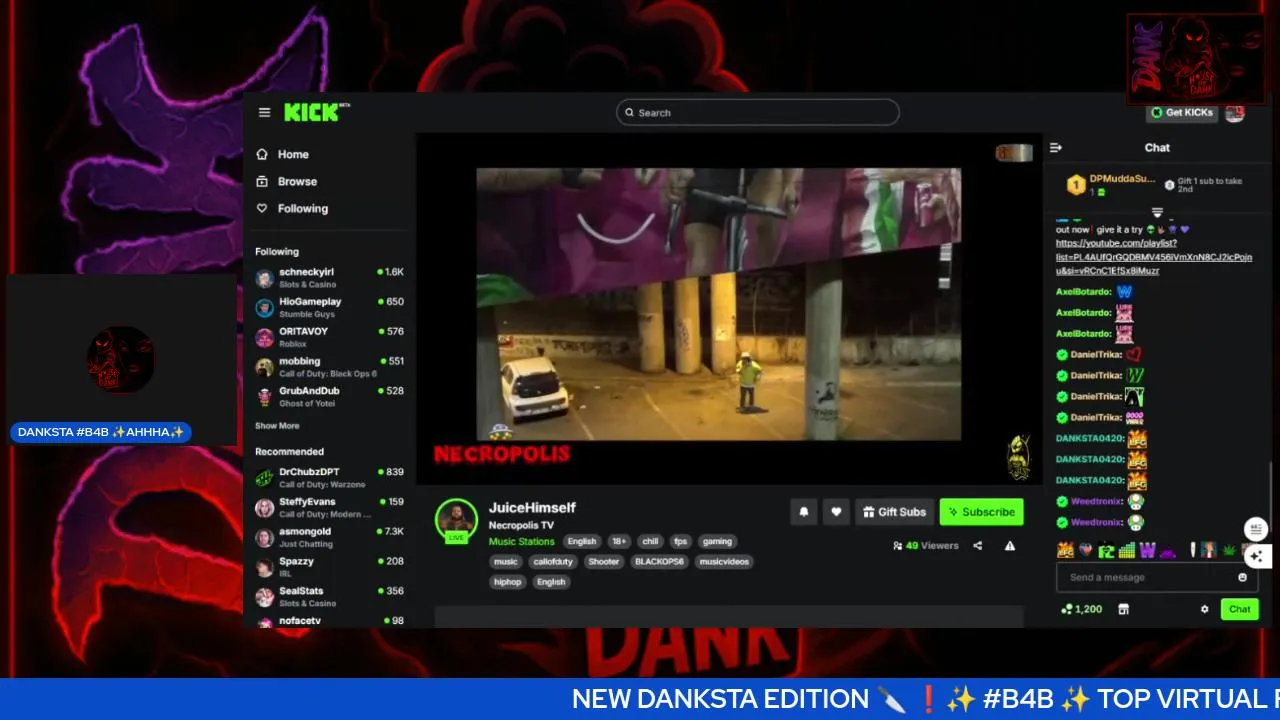Click the DANKSTA profile picture in overlay
This screenshot has height=720, width=1280.
coord(121,359)
